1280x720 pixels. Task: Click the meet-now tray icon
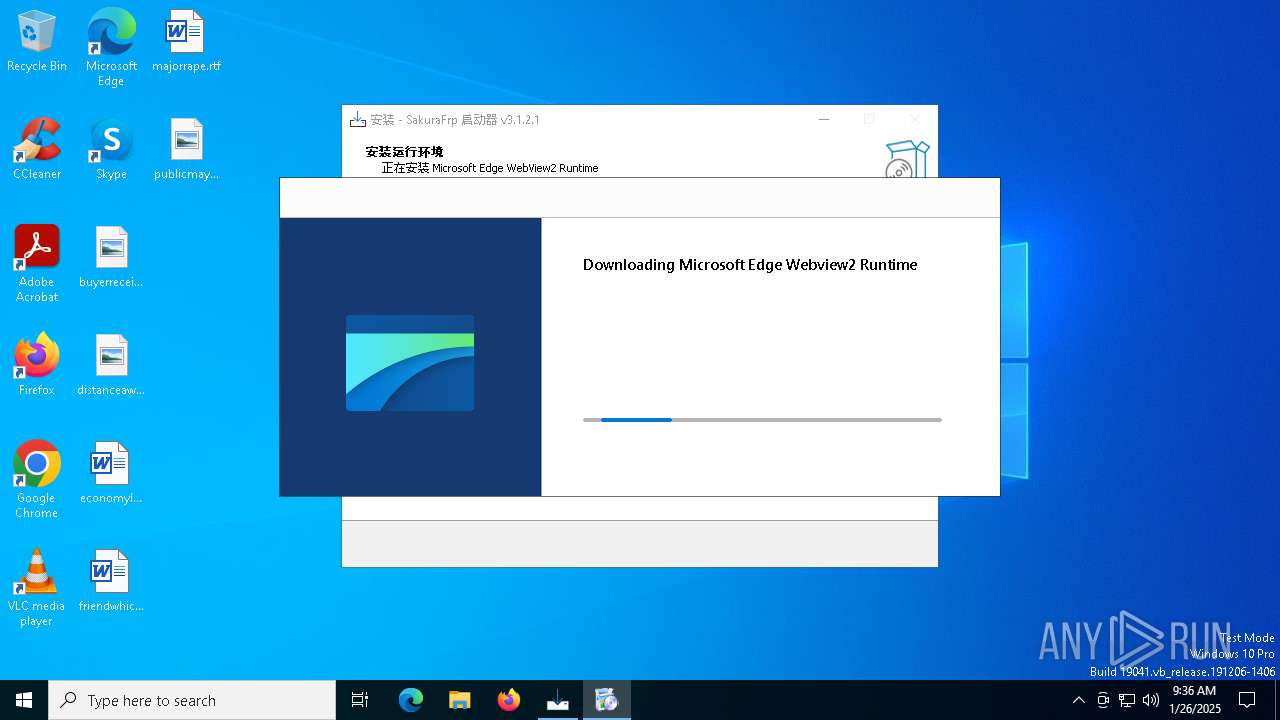pos(1103,700)
